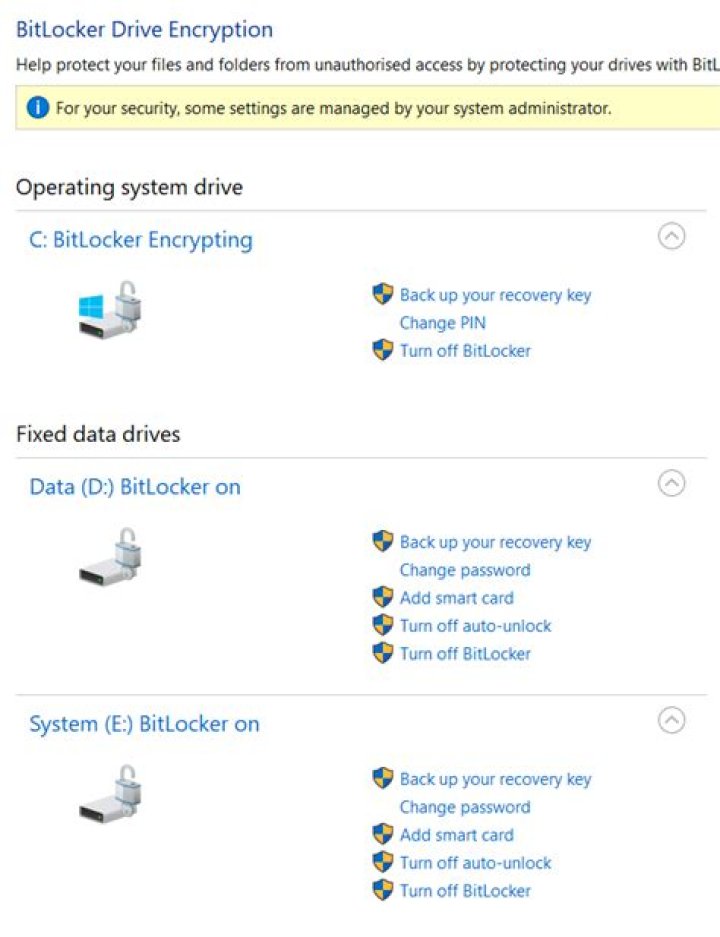
Task: Turn off BitLocker on System (E:)
Action: coord(465,891)
